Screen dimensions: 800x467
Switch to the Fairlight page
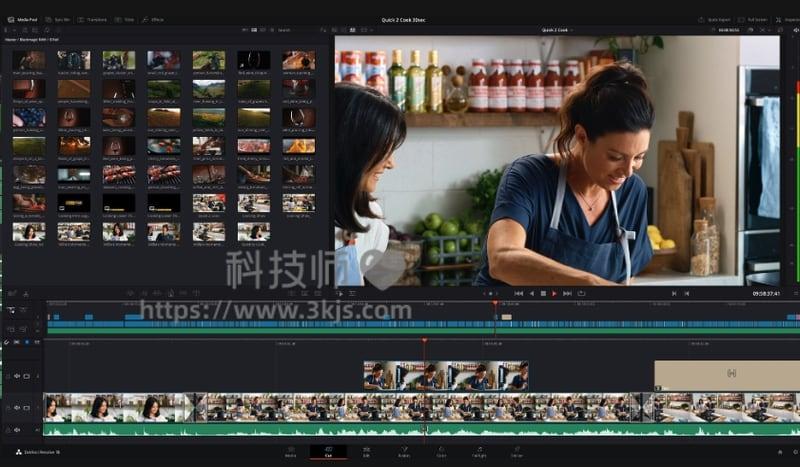coord(479,452)
